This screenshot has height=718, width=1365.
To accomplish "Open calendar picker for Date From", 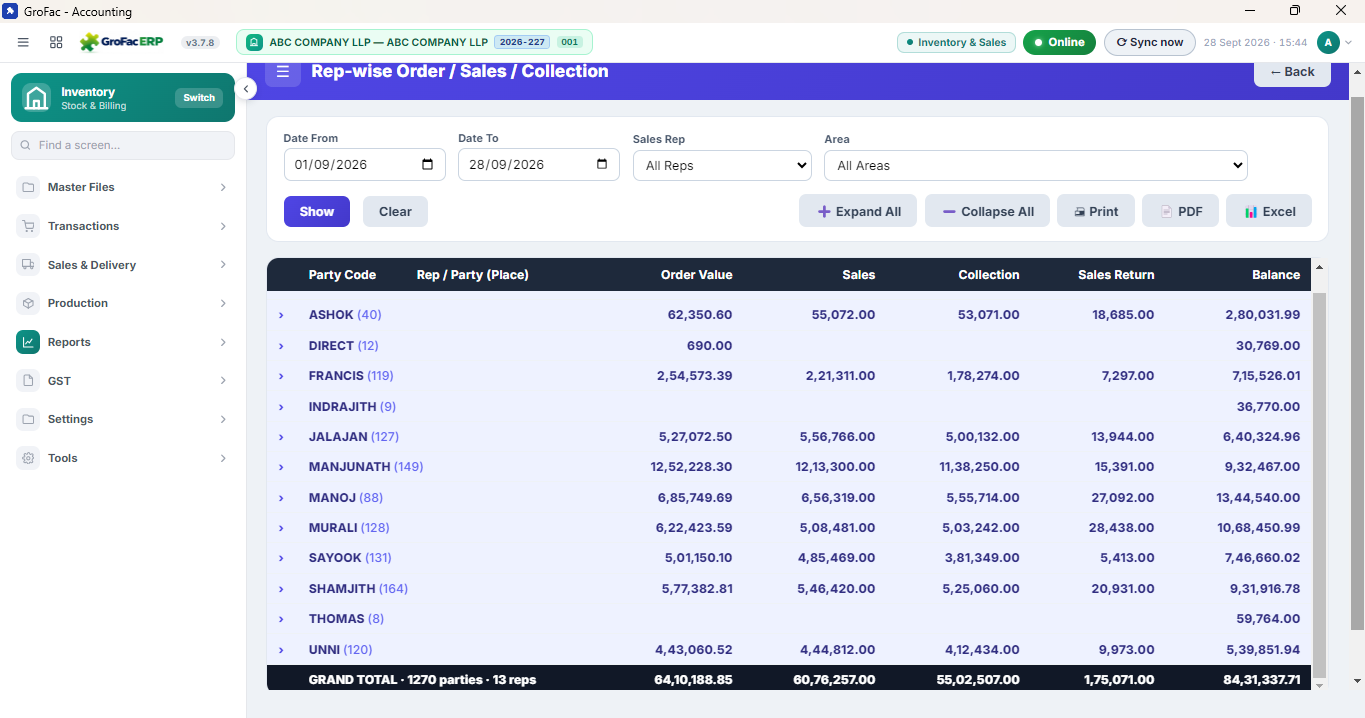I will click(428, 164).
